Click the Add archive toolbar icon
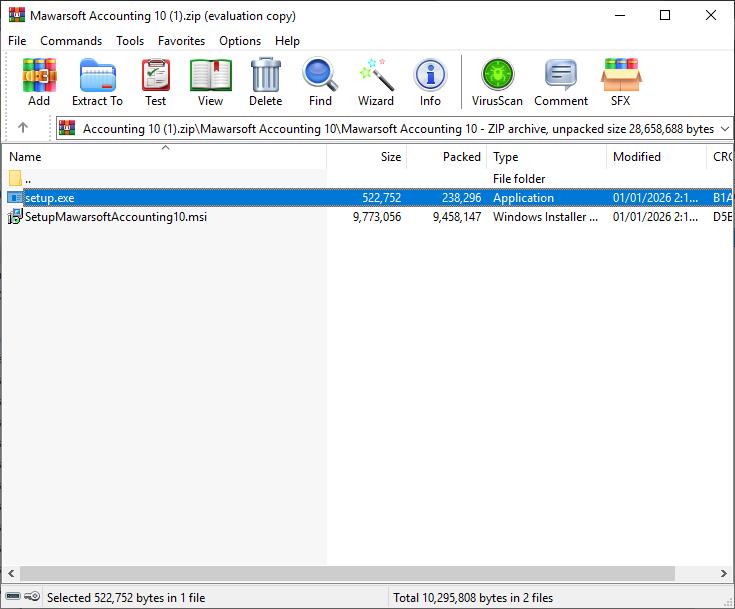The image size is (735, 609). pos(39,82)
